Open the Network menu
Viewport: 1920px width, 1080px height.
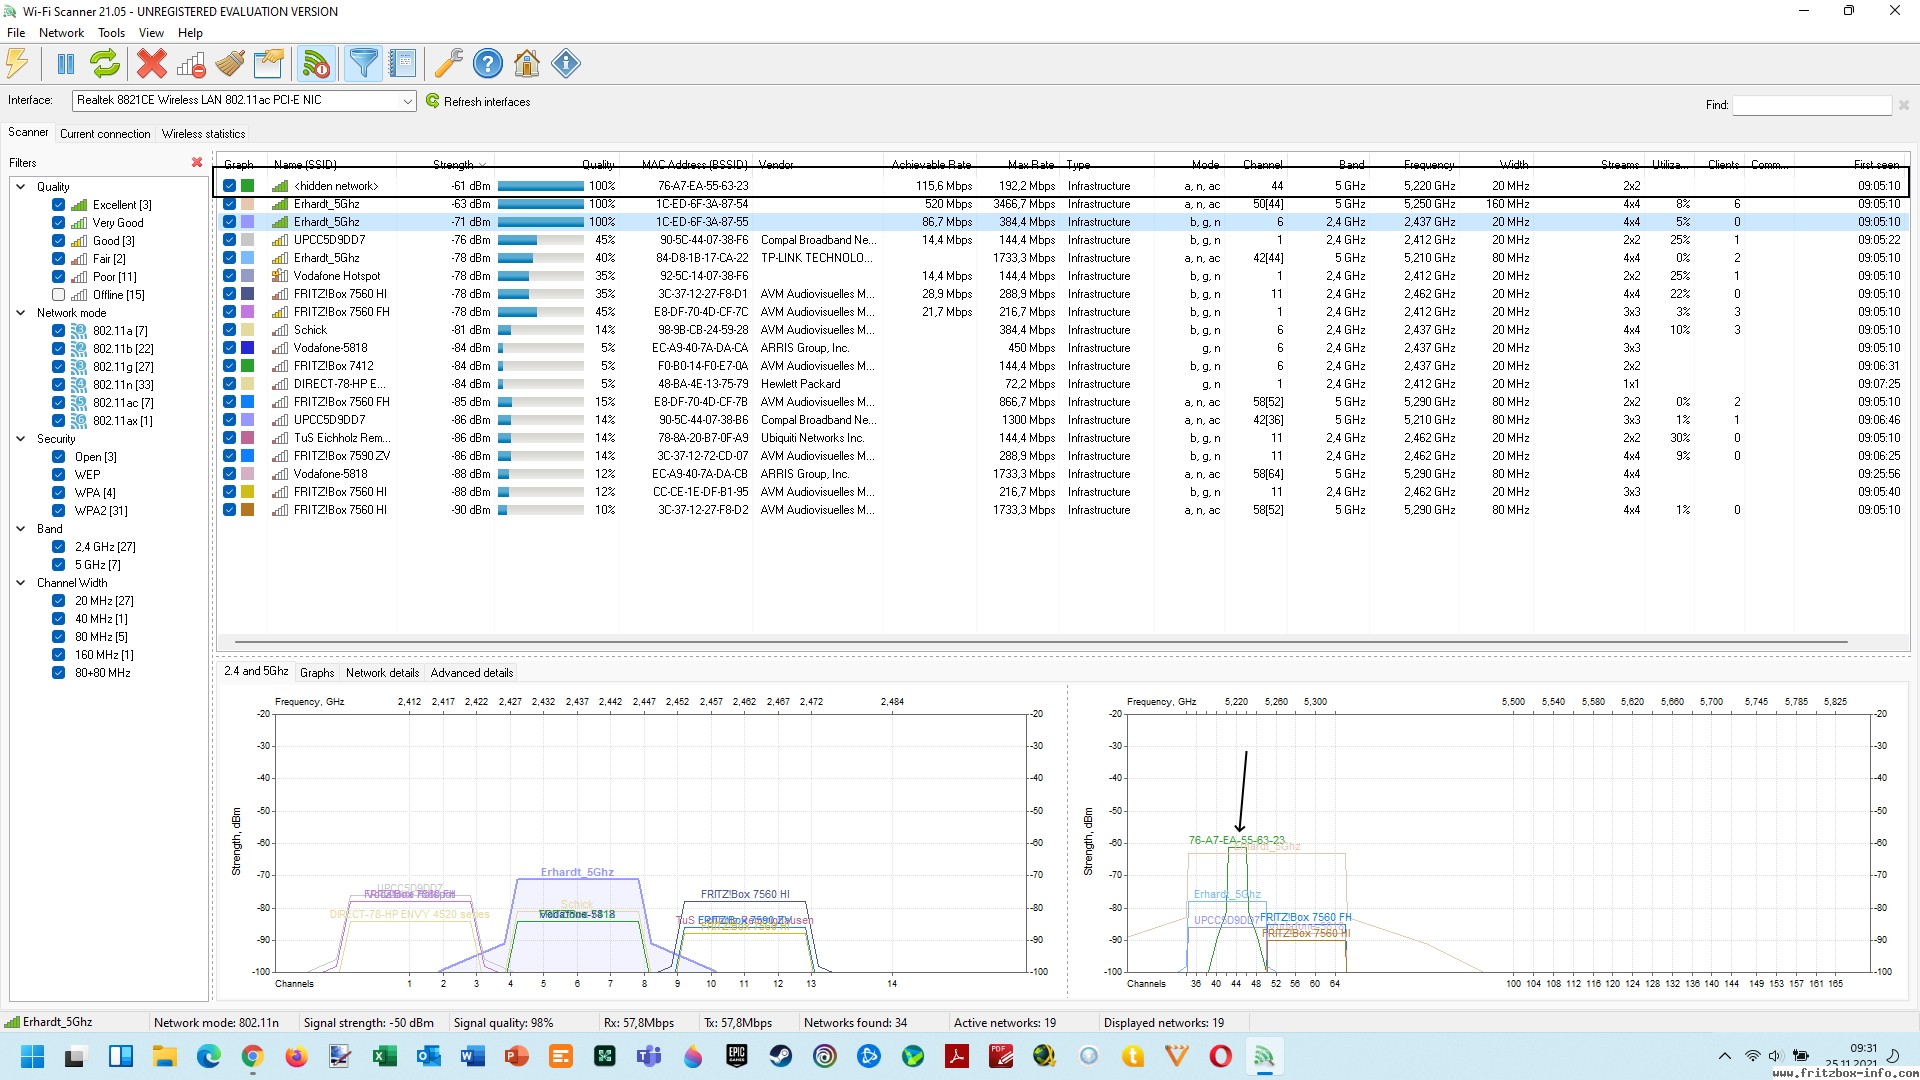click(x=61, y=33)
